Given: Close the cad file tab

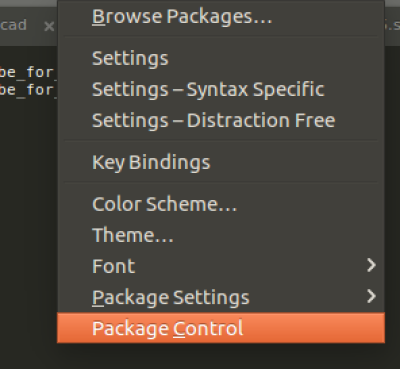Looking at the screenshot, I should coord(49,26).
